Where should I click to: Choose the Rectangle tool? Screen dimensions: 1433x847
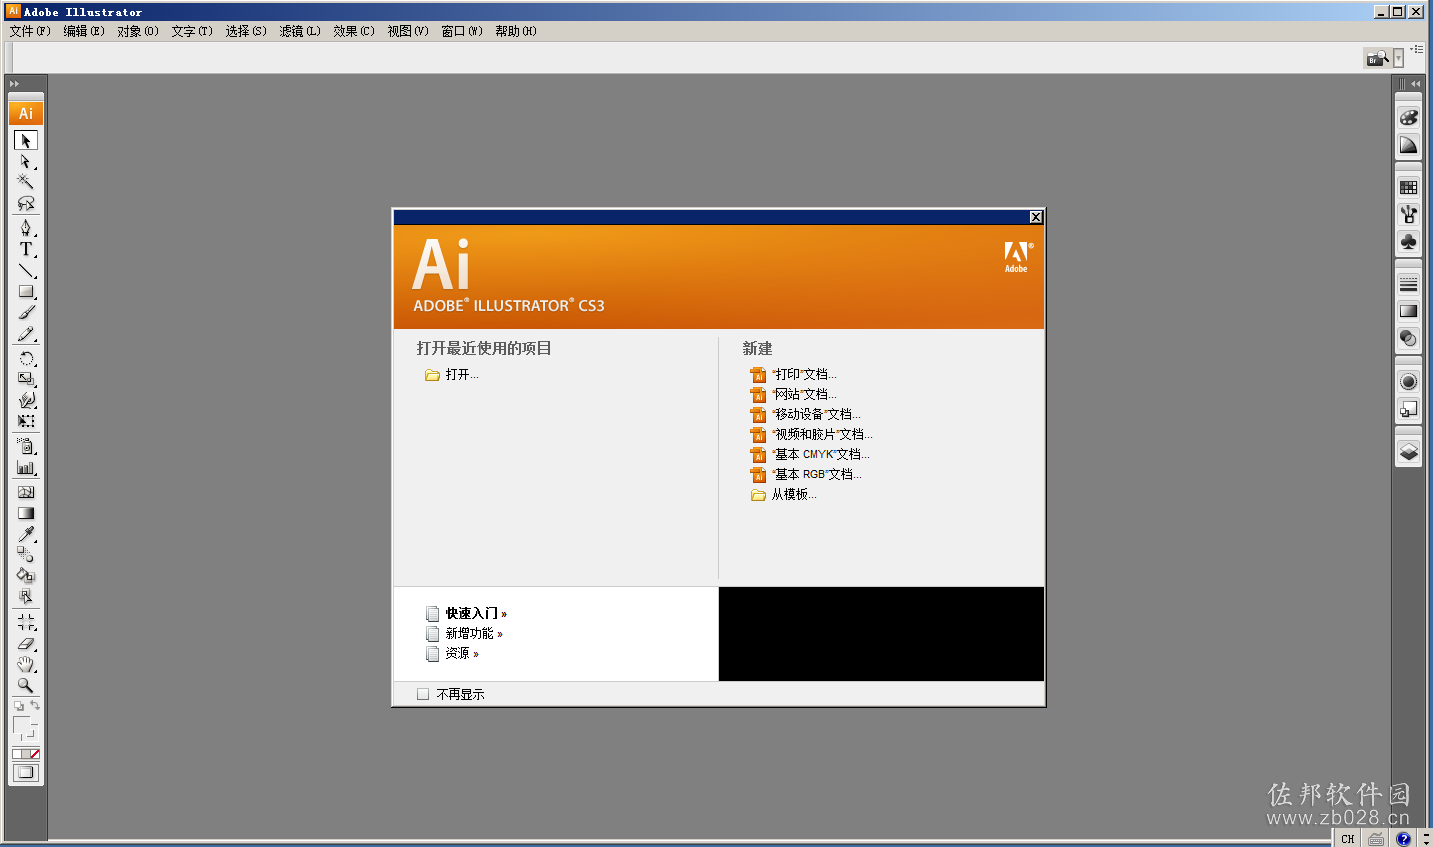click(x=26, y=292)
